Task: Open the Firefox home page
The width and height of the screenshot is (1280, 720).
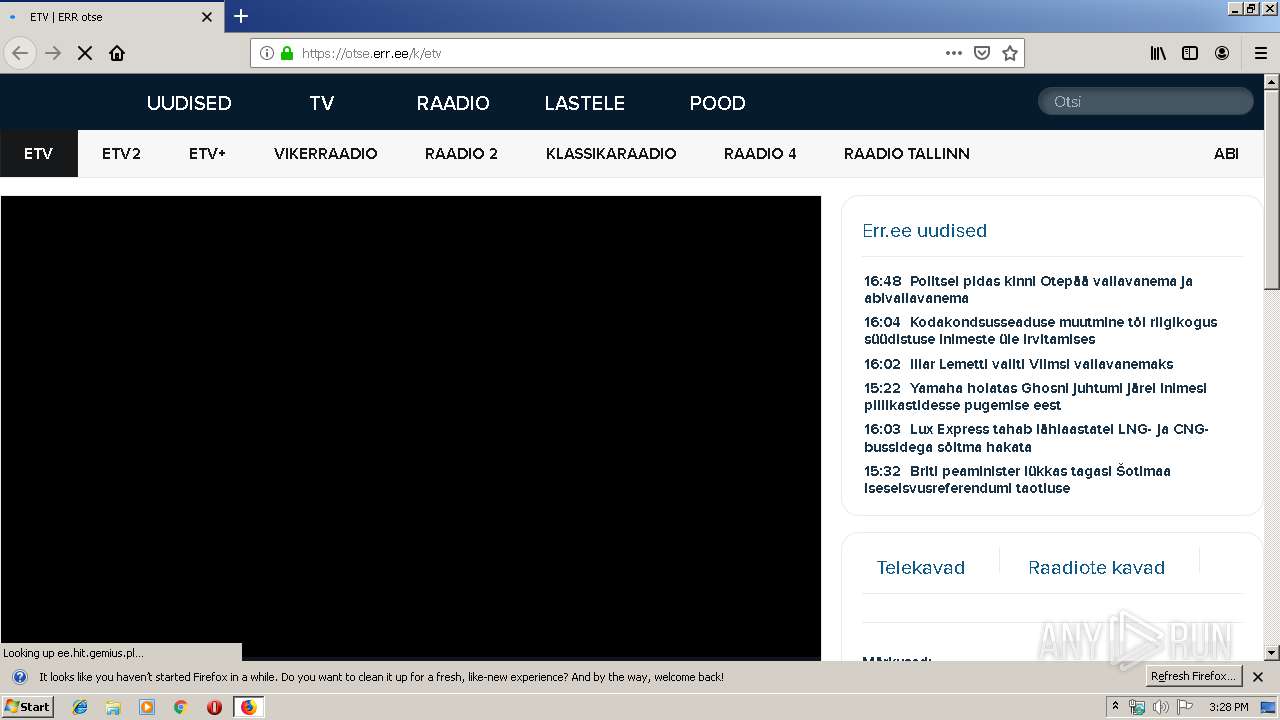Action: (x=117, y=53)
